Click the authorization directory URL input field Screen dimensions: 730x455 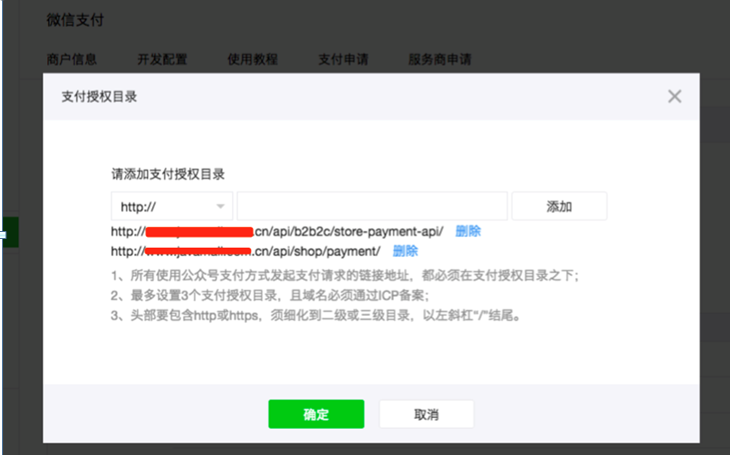(x=372, y=206)
